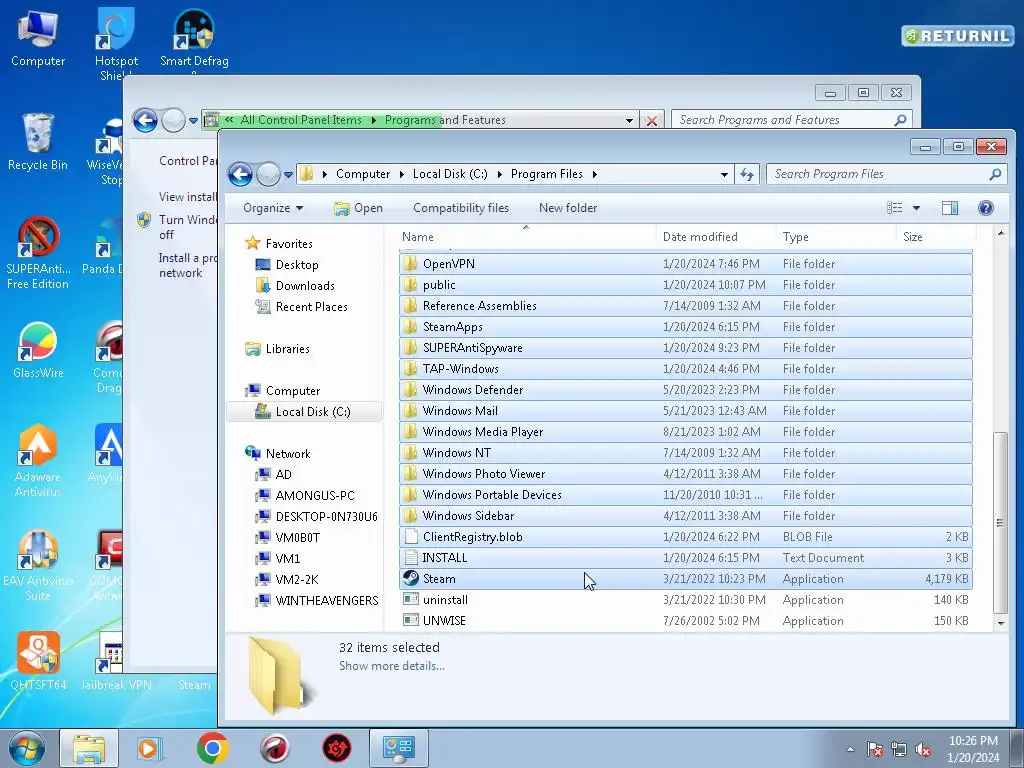The image size is (1024, 768).
Task: Stop loading in the Control Panel window
Action: [x=651, y=120]
